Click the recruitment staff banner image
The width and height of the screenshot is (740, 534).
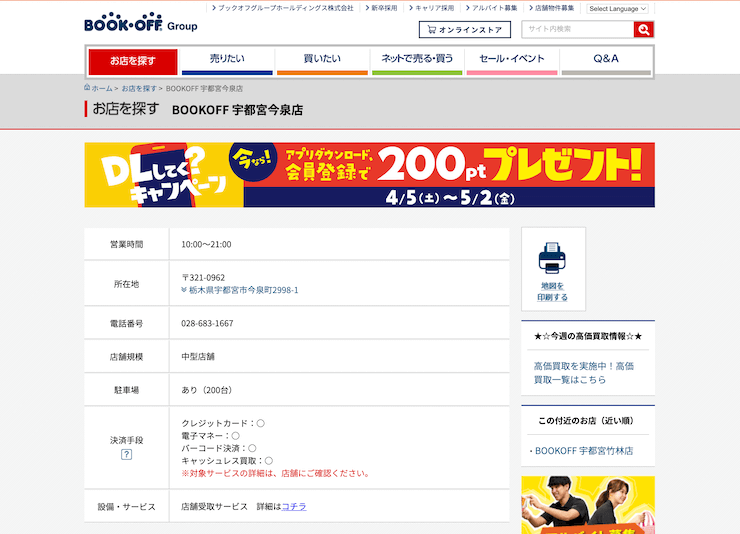point(588,505)
